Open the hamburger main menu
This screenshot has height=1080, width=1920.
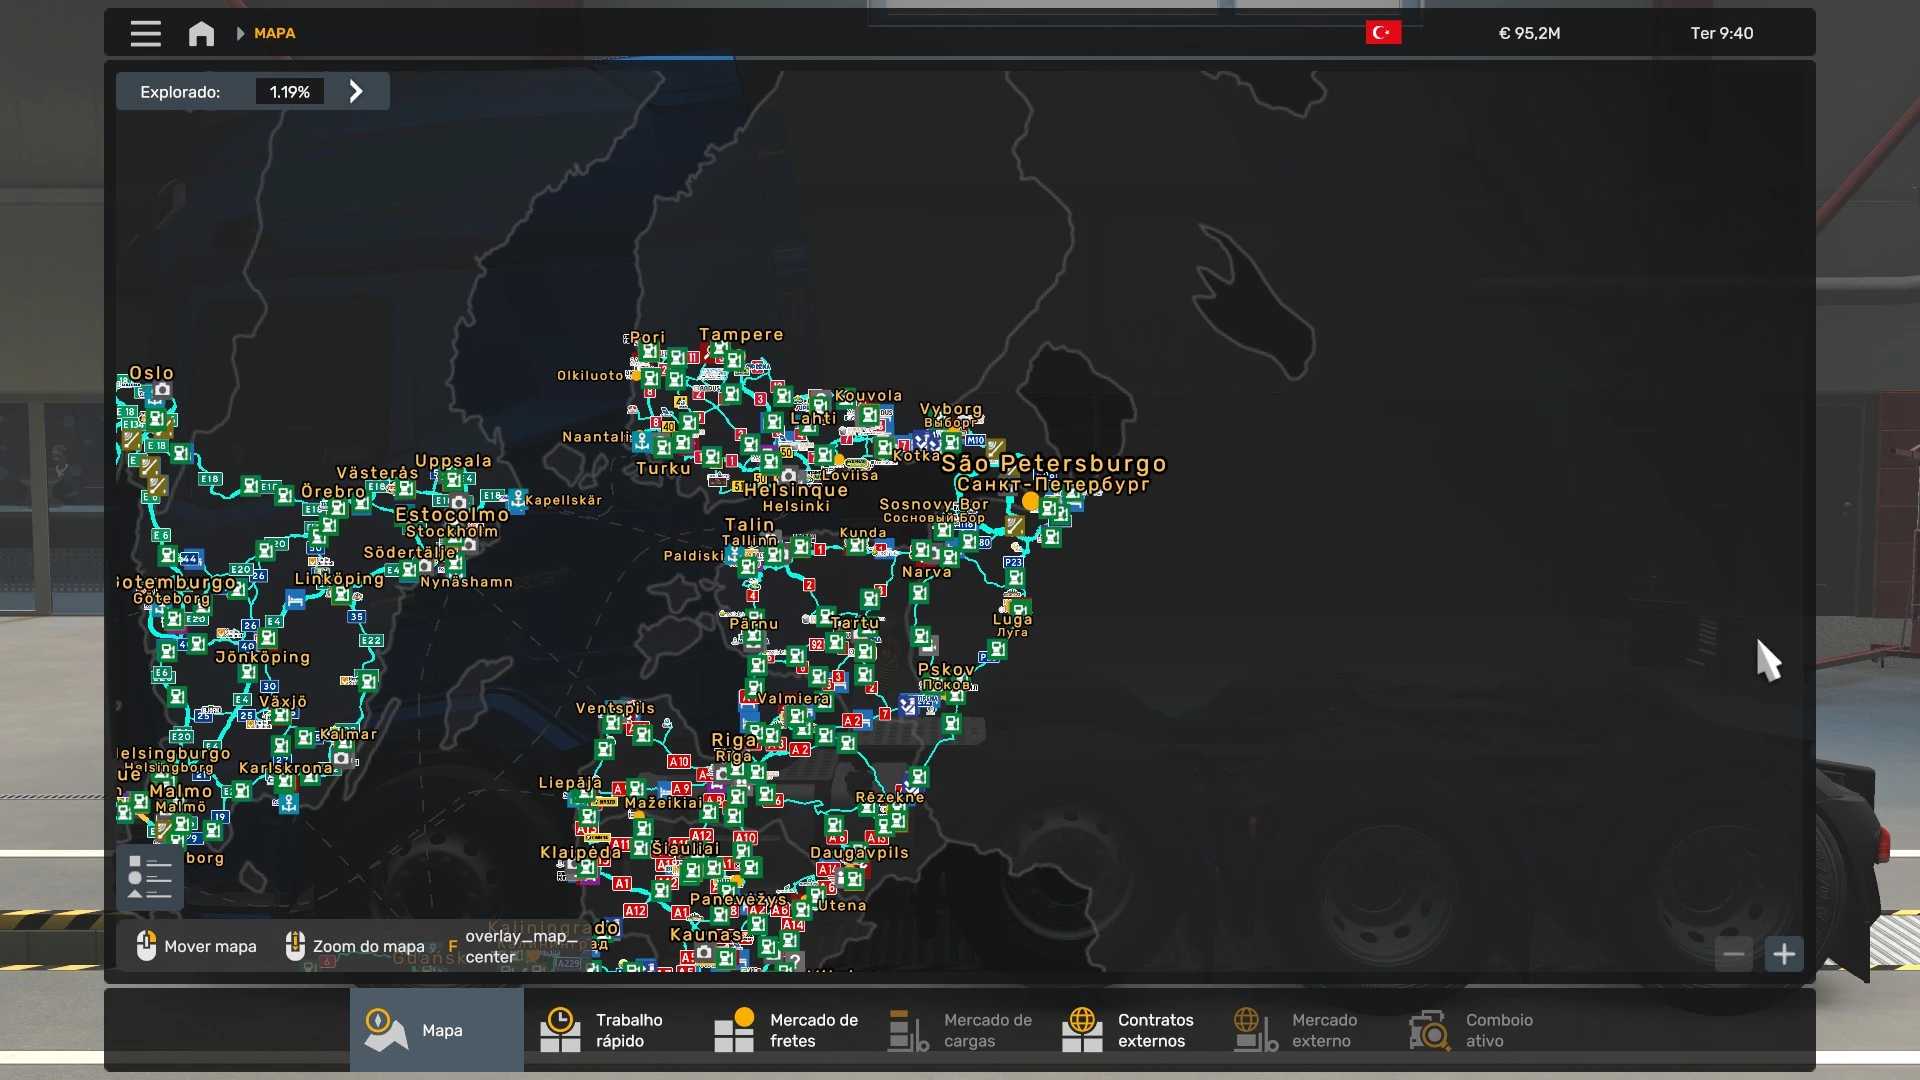[x=145, y=34]
